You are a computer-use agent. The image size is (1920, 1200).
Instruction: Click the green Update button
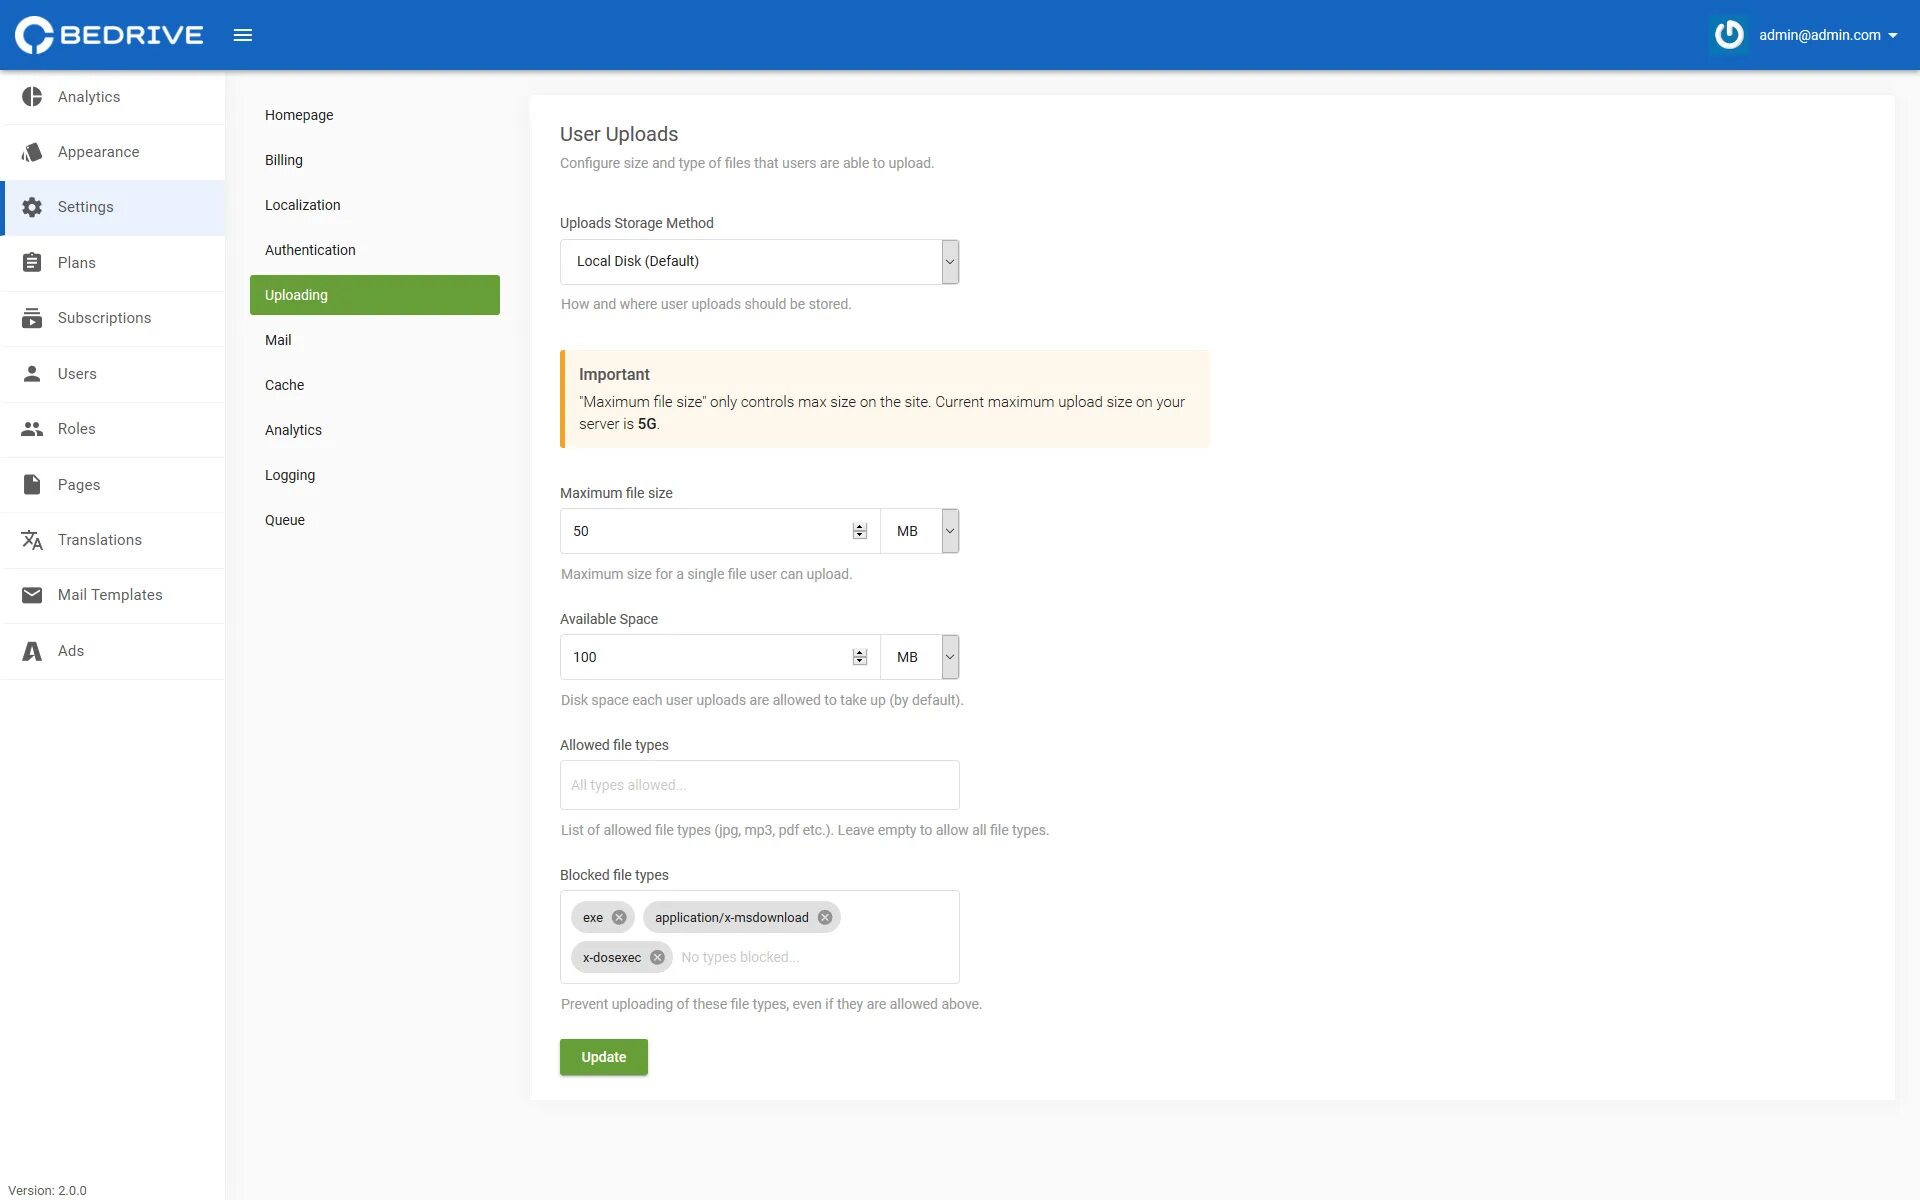[x=603, y=1057]
